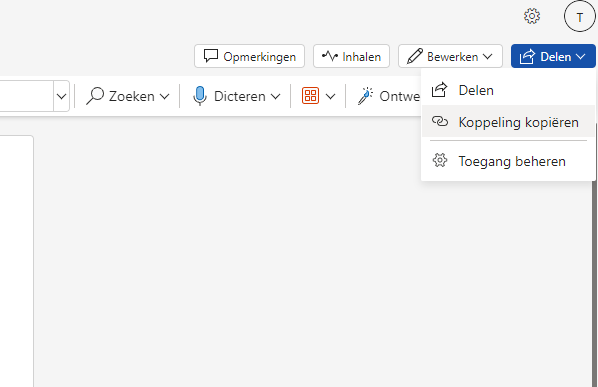Click the Inhalen catch-up button
Image resolution: width=598 pixels, height=387 pixels.
[351, 56]
